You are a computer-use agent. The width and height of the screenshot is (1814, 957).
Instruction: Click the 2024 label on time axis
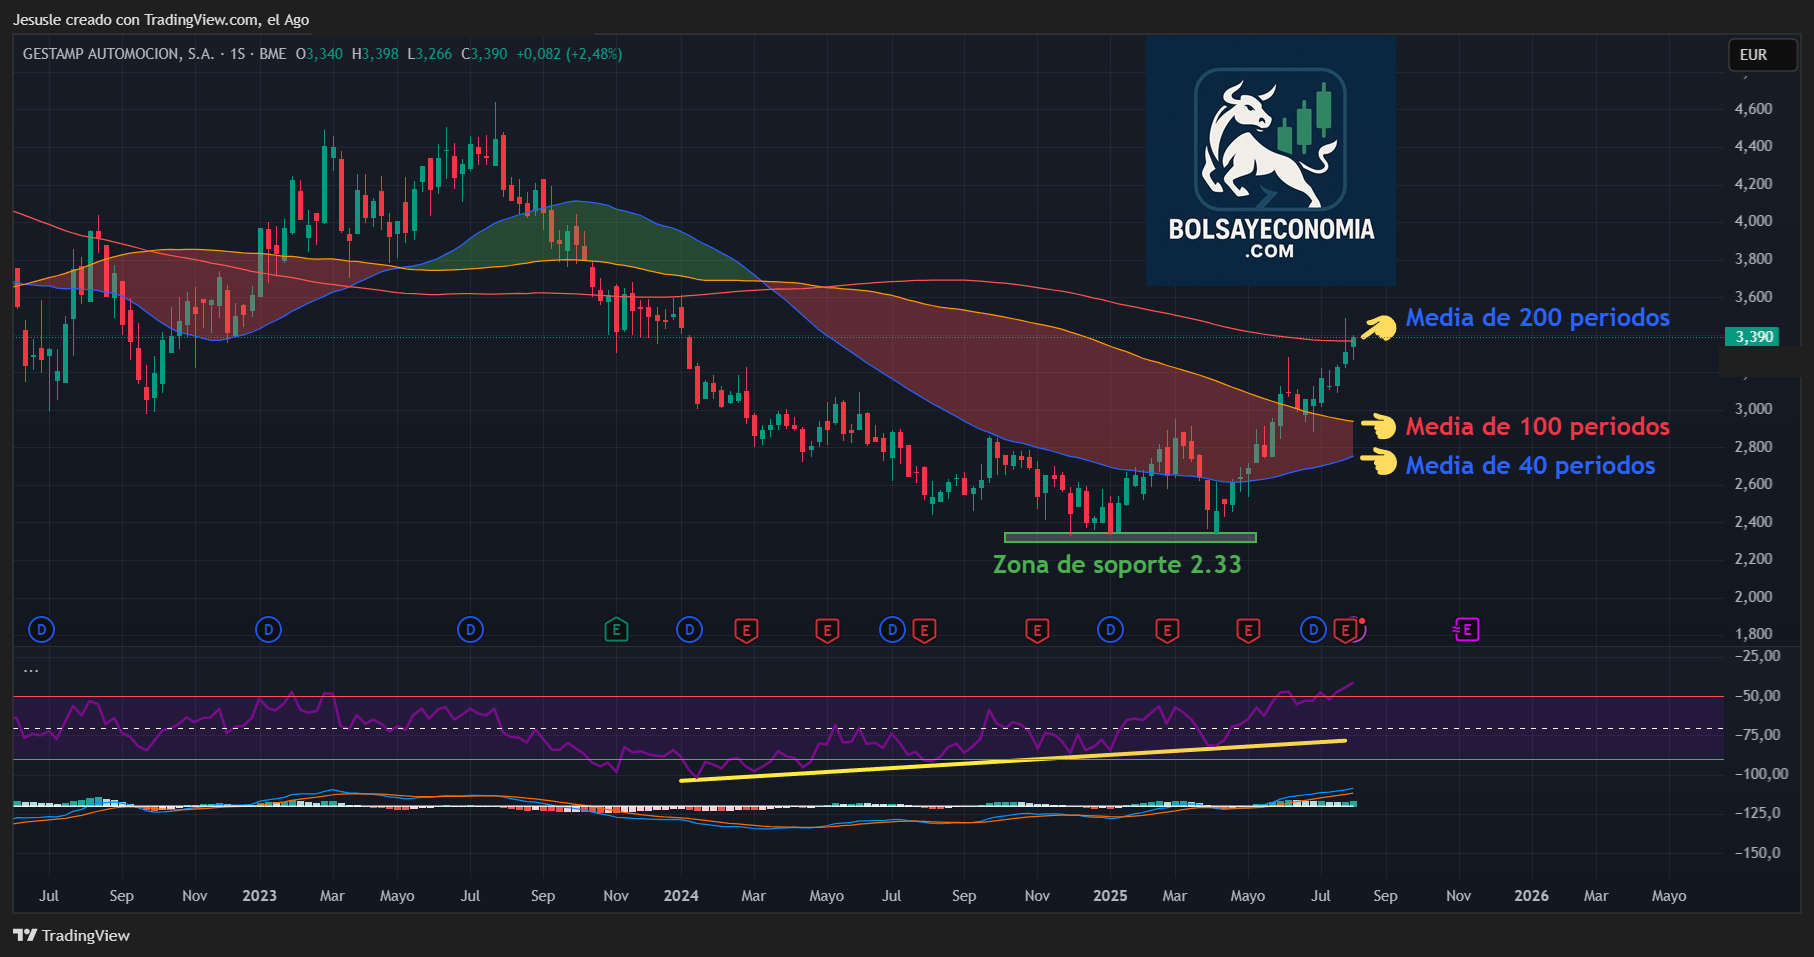tap(681, 896)
